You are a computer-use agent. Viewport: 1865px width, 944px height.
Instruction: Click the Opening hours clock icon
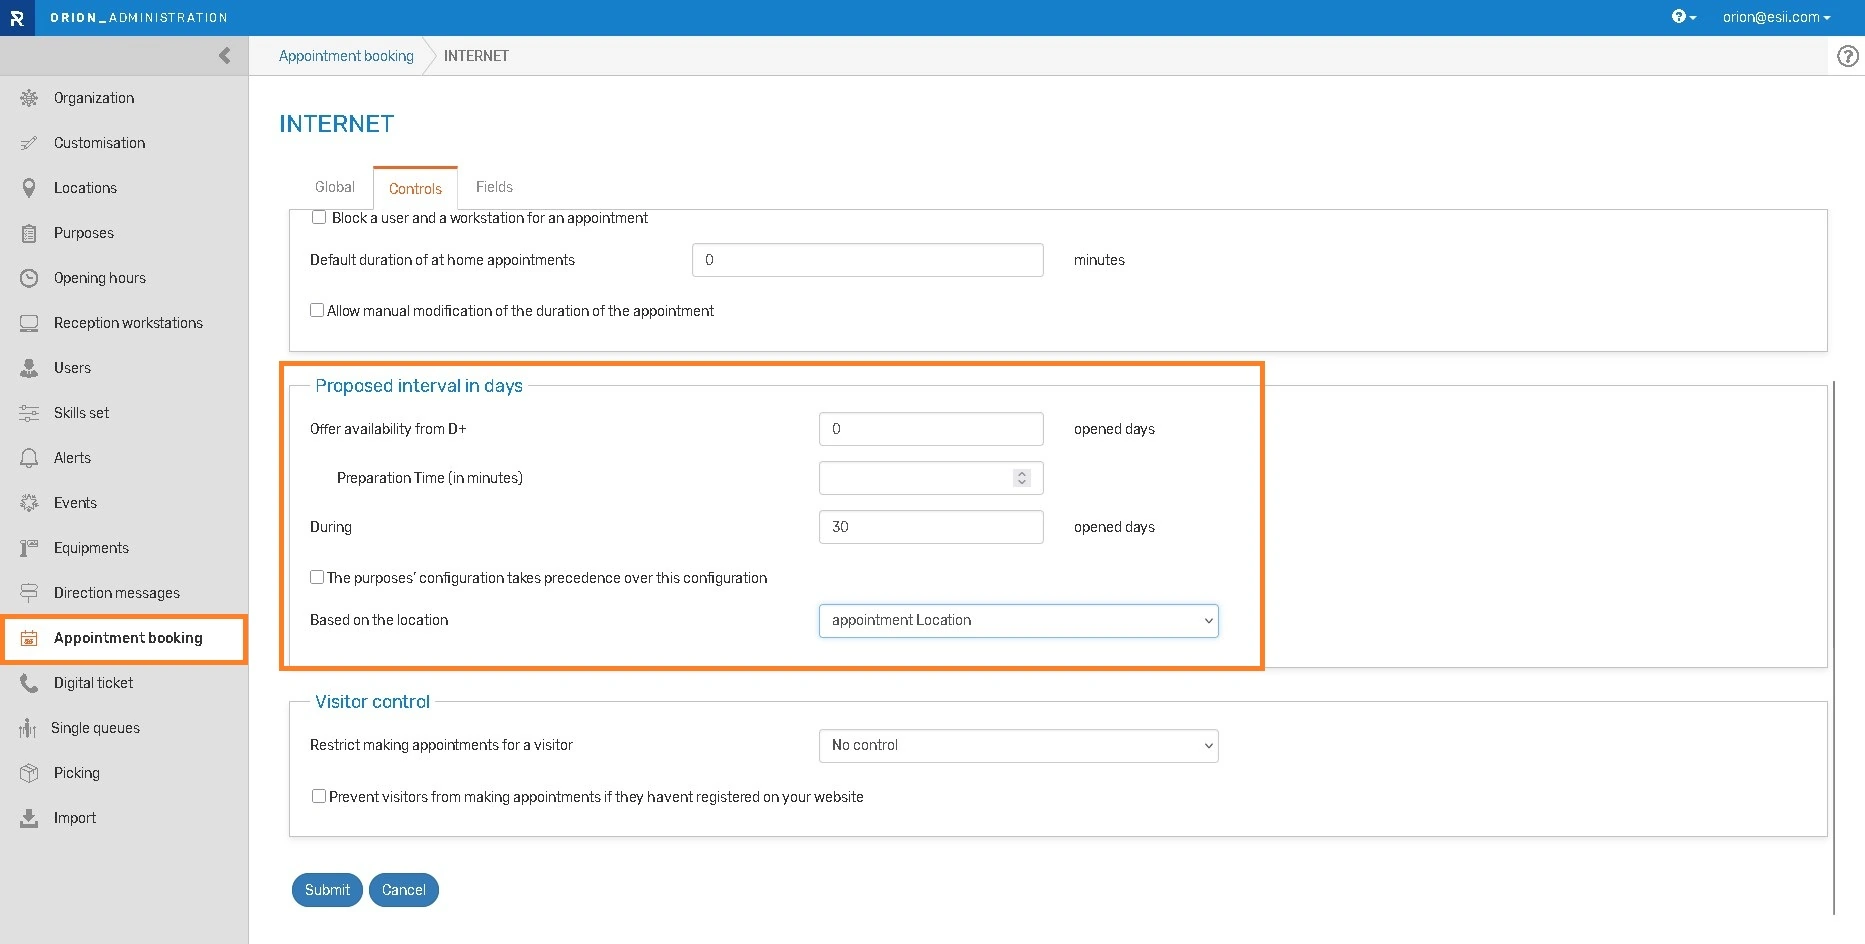29,278
